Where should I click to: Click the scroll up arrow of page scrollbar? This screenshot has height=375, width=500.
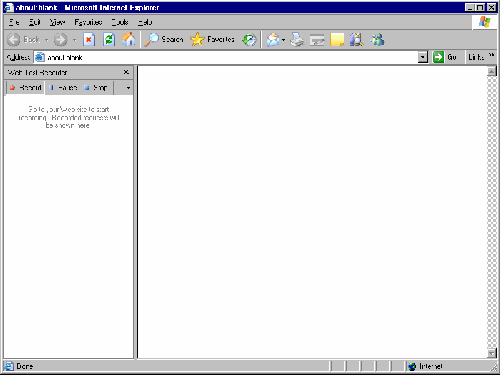pyautogui.click(x=492, y=71)
